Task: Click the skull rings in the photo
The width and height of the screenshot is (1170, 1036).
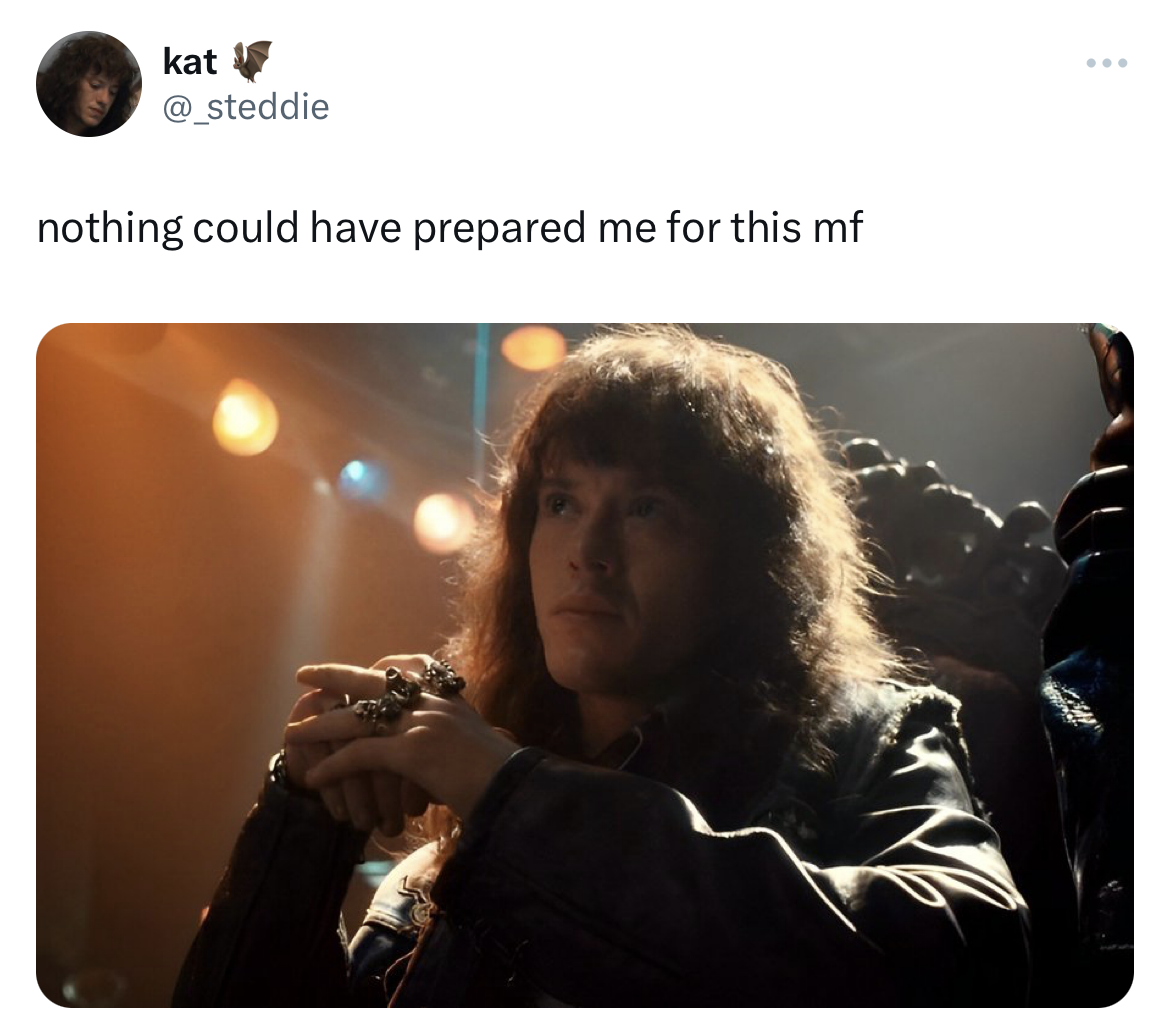Action: [409, 693]
